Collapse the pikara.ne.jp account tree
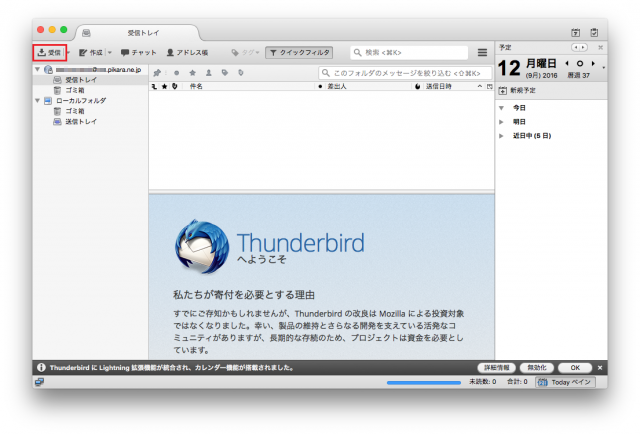 [x=38, y=70]
